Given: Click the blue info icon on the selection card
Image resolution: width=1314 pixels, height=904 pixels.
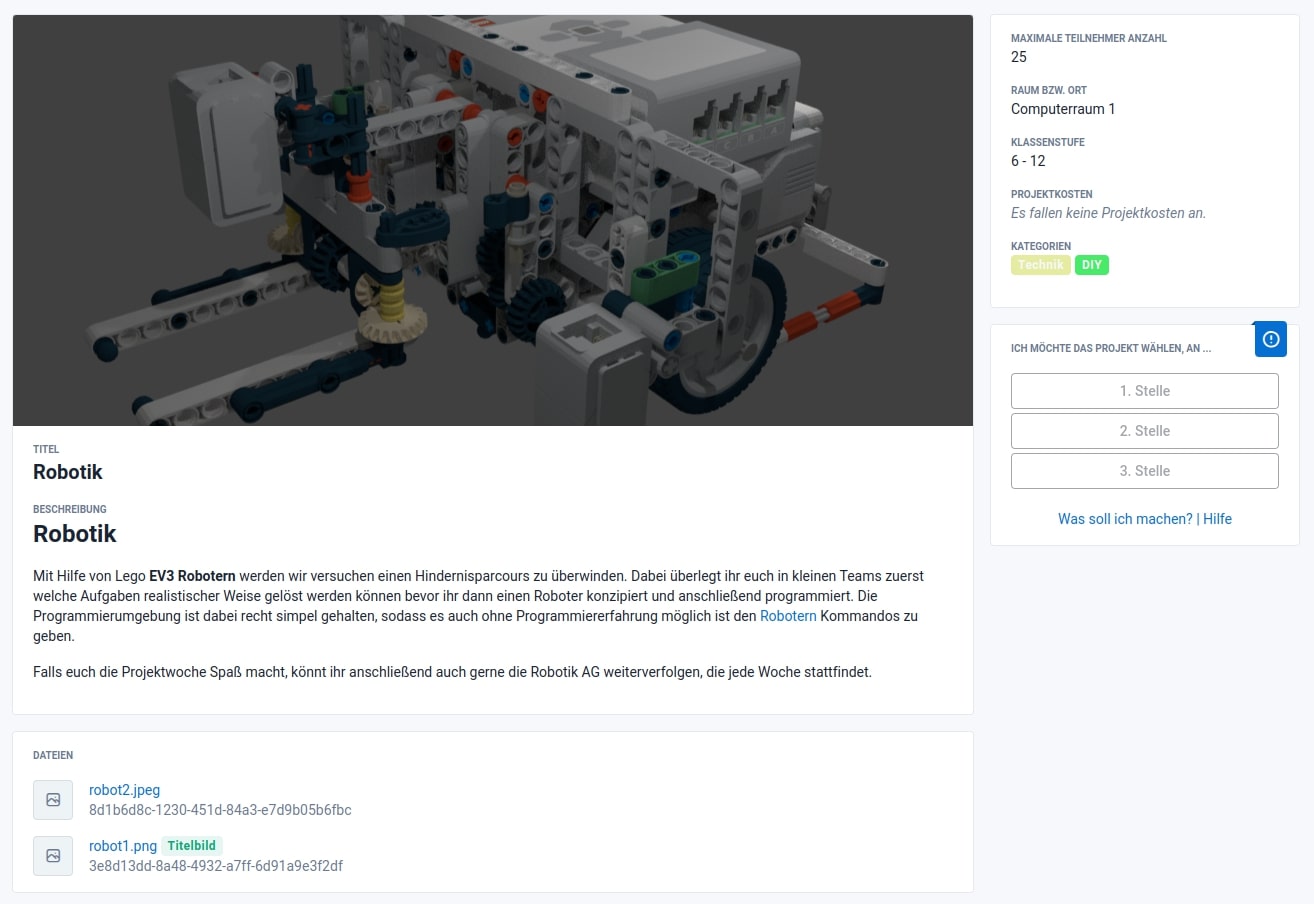Looking at the screenshot, I should click(x=1270, y=339).
